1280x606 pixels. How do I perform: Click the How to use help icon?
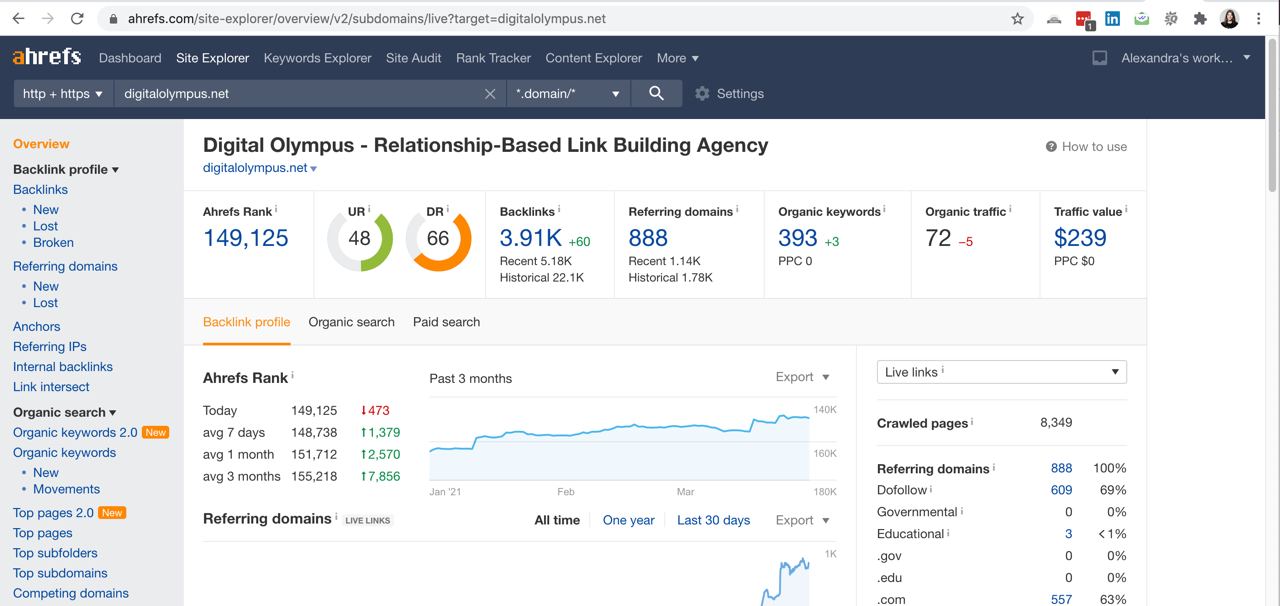1051,147
